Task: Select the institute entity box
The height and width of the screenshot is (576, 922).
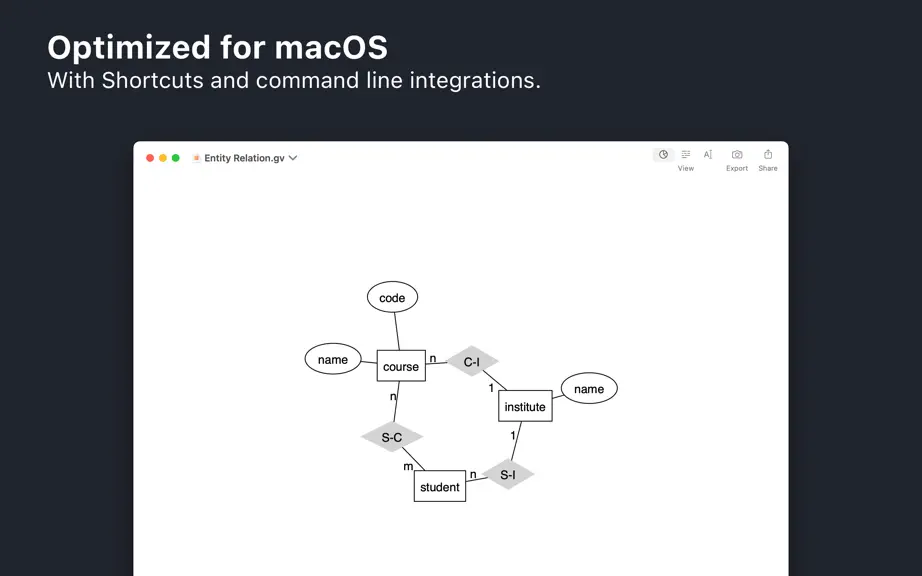Action: pyautogui.click(x=525, y=406)
